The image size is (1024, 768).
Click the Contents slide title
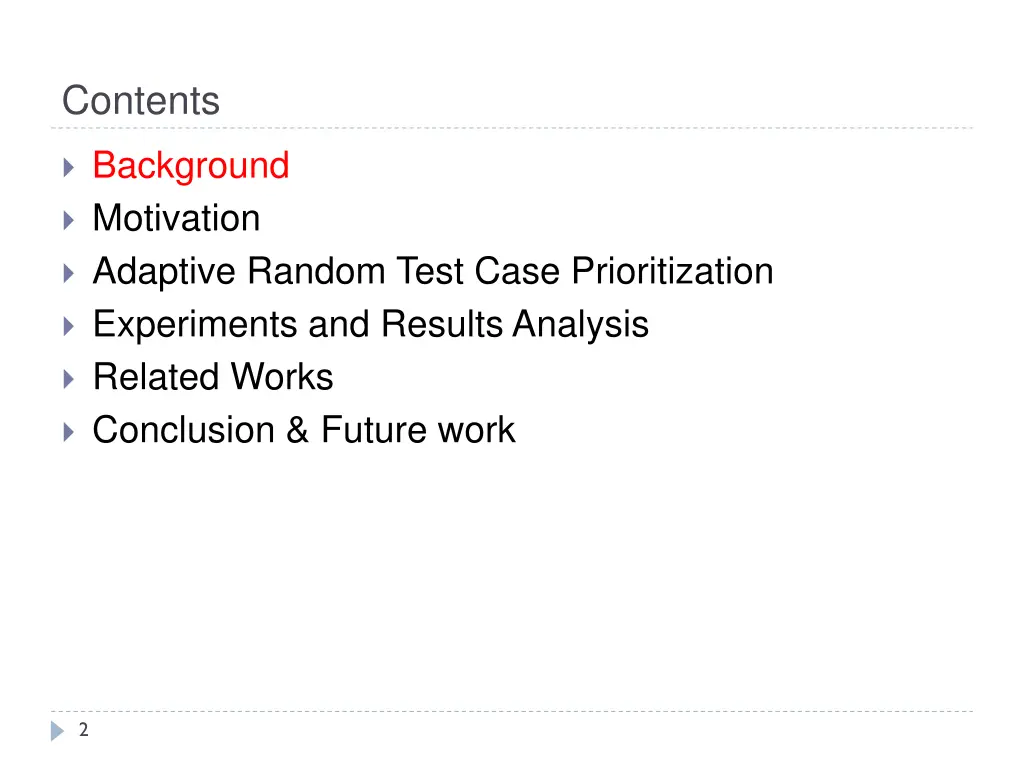click(x=141, y=101)
